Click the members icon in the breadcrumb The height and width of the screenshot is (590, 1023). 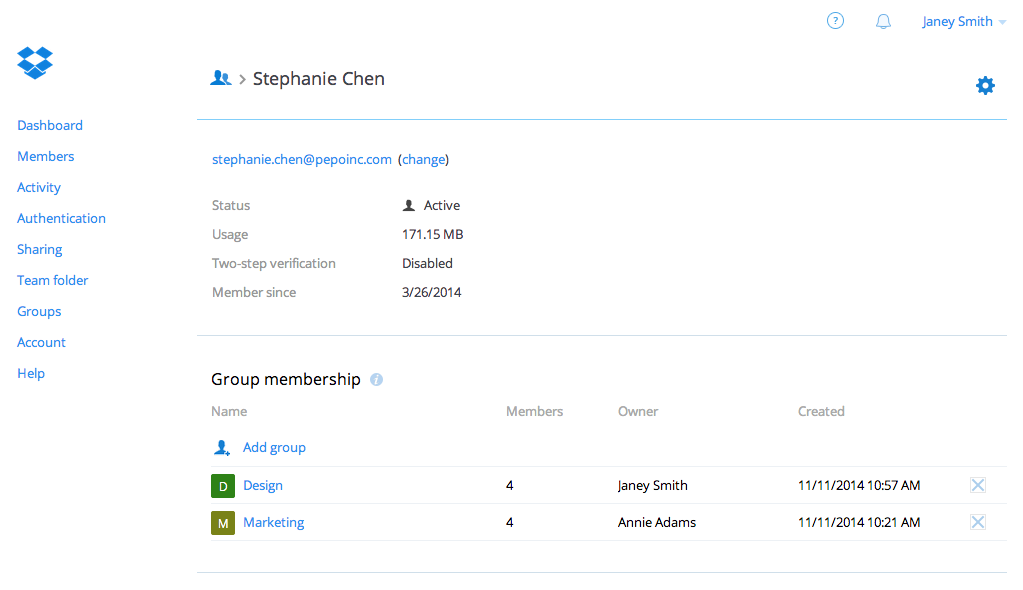[x=220, y=77]
